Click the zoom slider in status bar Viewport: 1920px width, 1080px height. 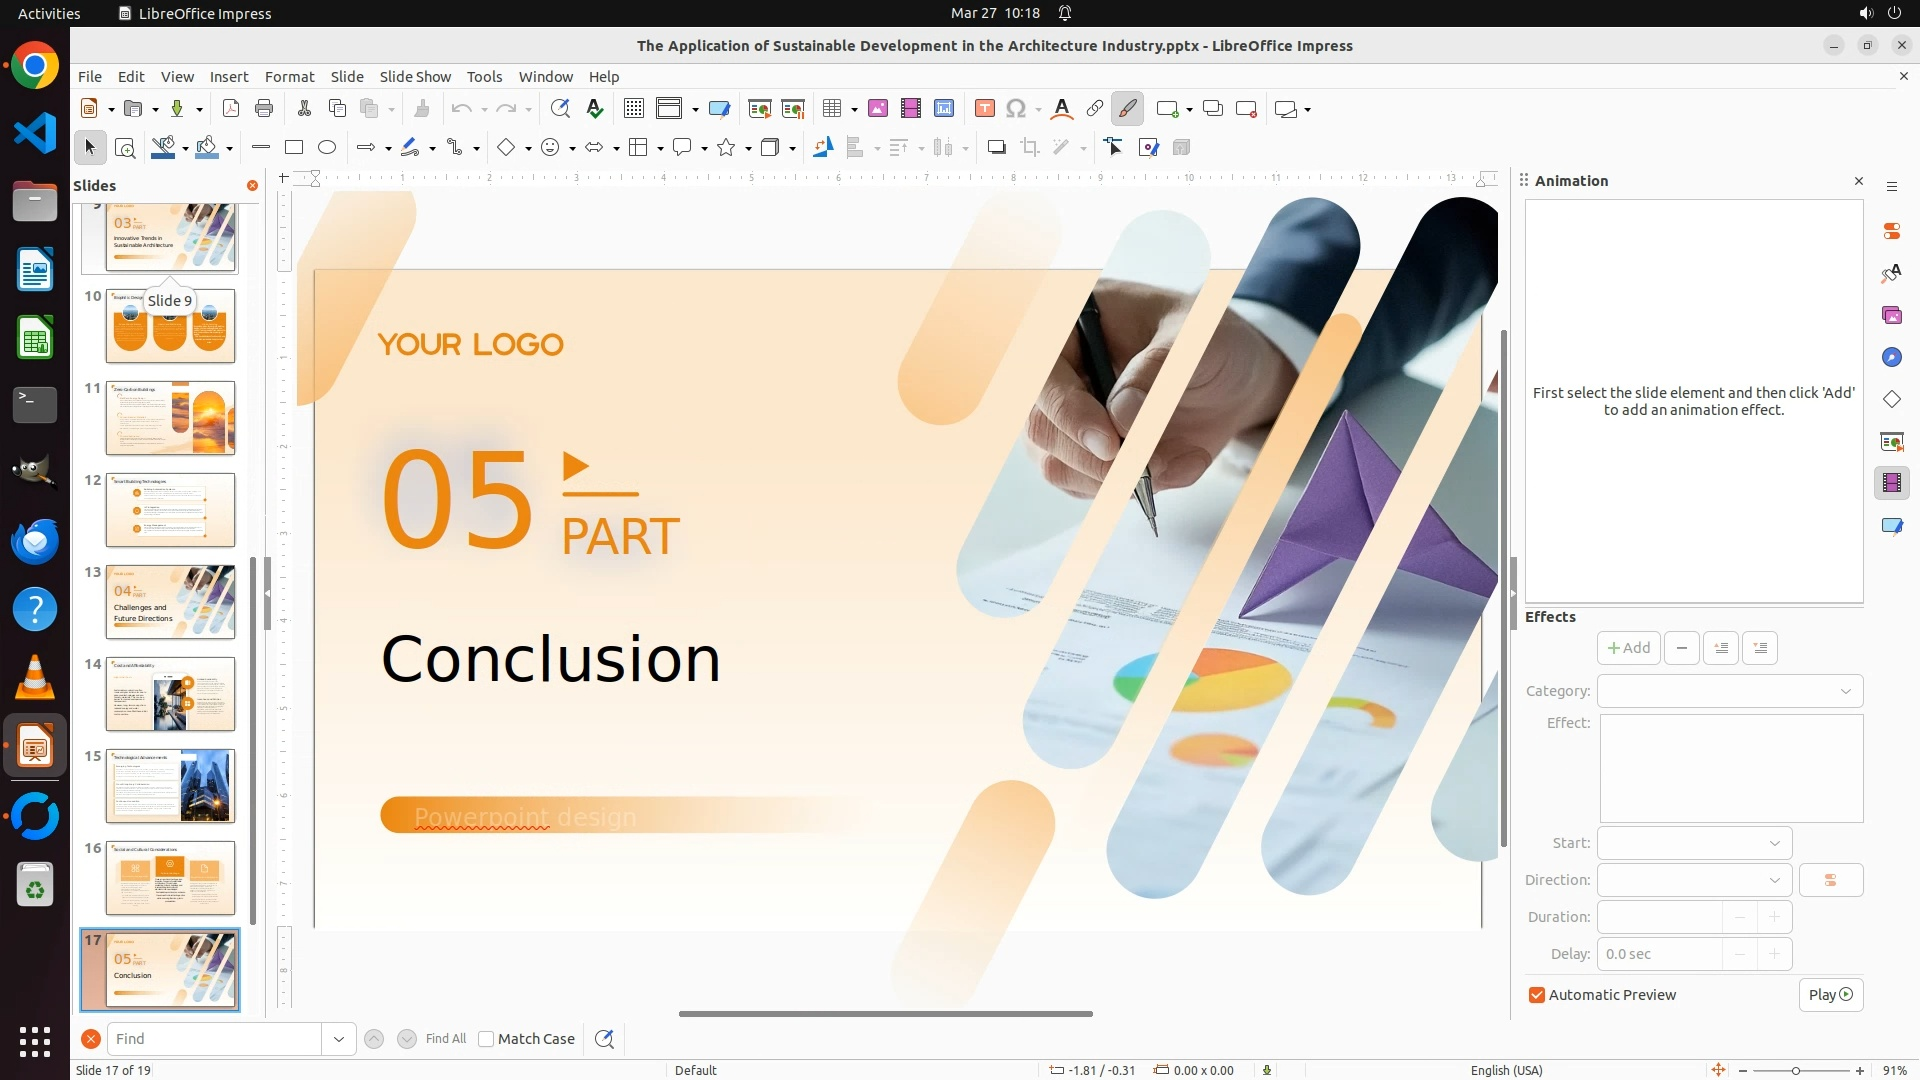coord(1796,1070)
